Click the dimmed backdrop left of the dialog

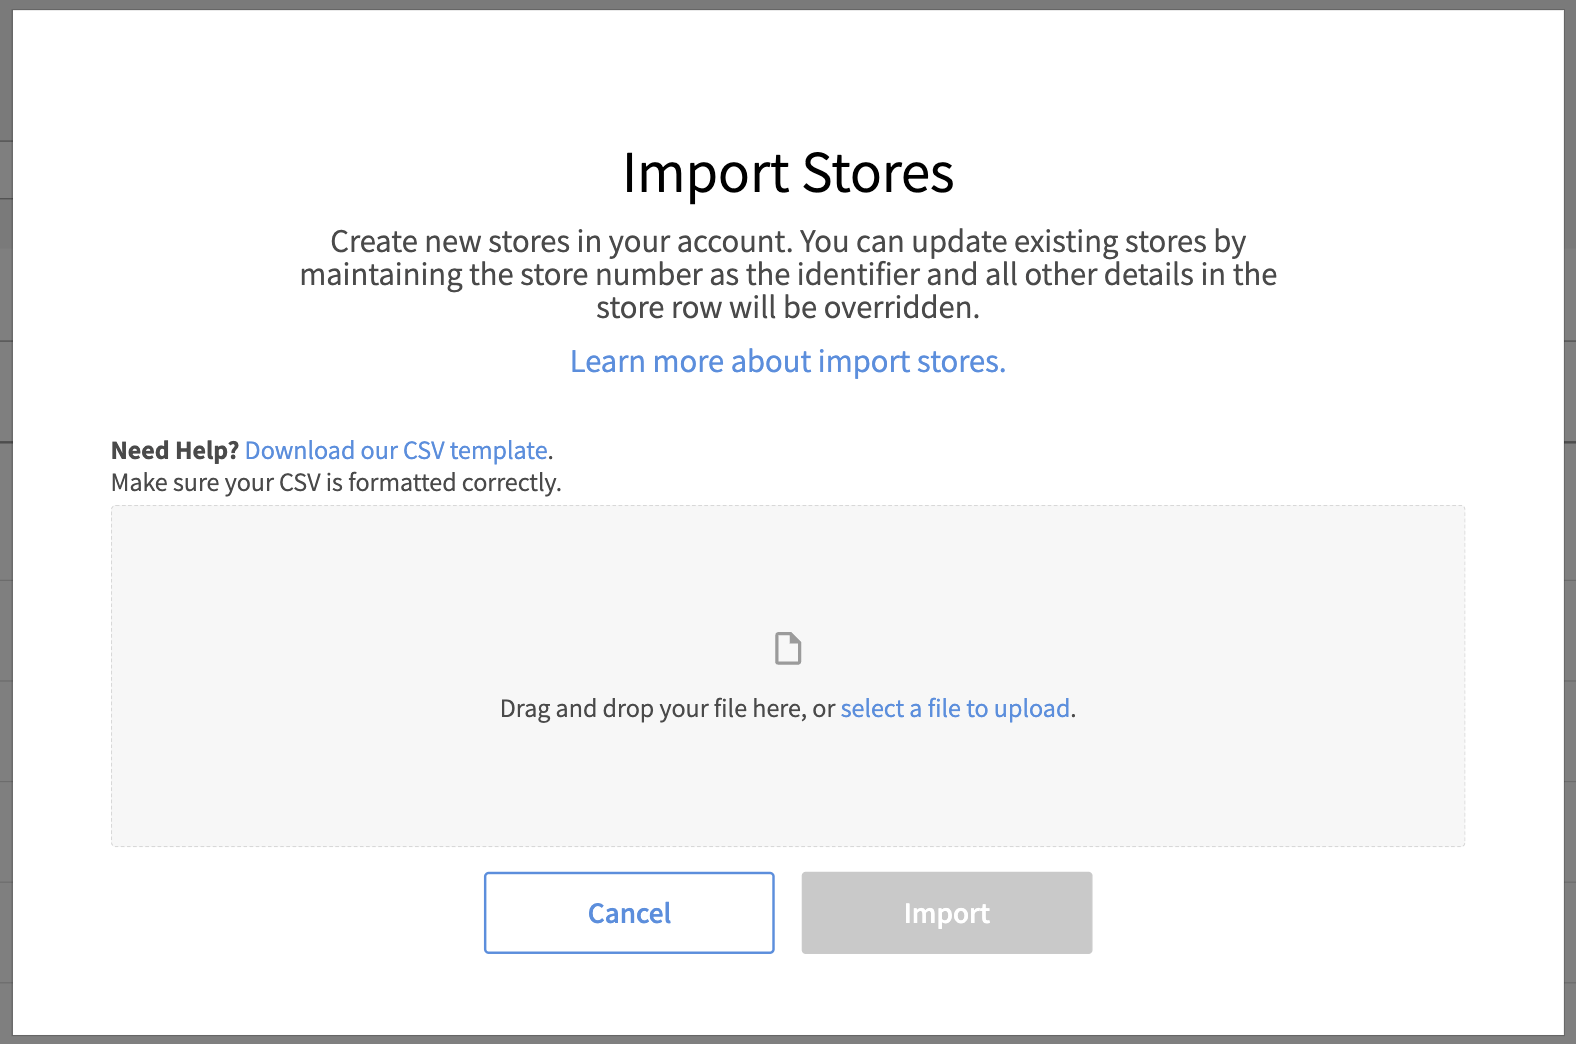coord(5,520)
